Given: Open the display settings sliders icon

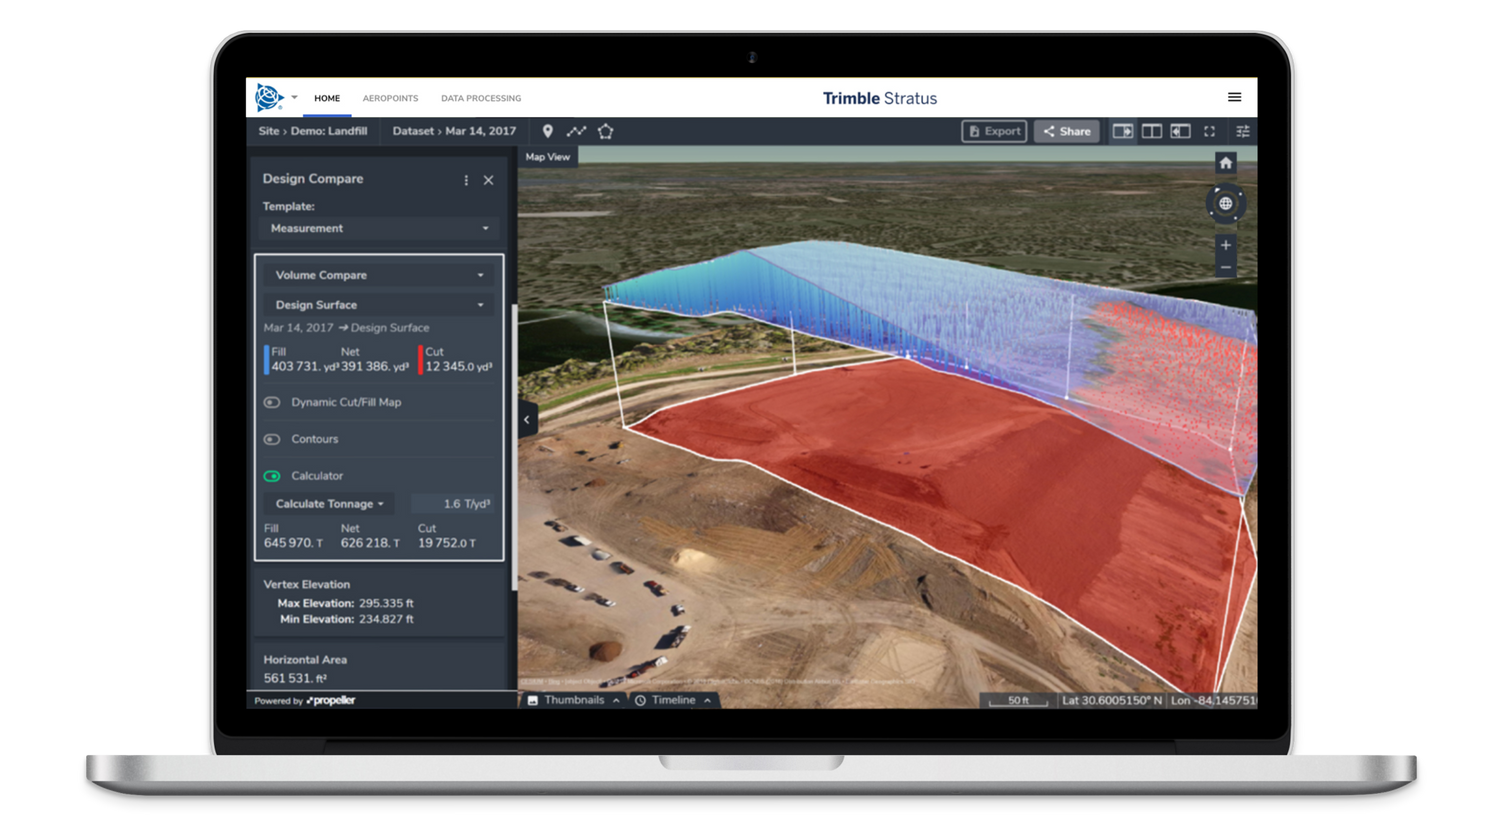Looking at the screenshot, I should click(1243, 131).
